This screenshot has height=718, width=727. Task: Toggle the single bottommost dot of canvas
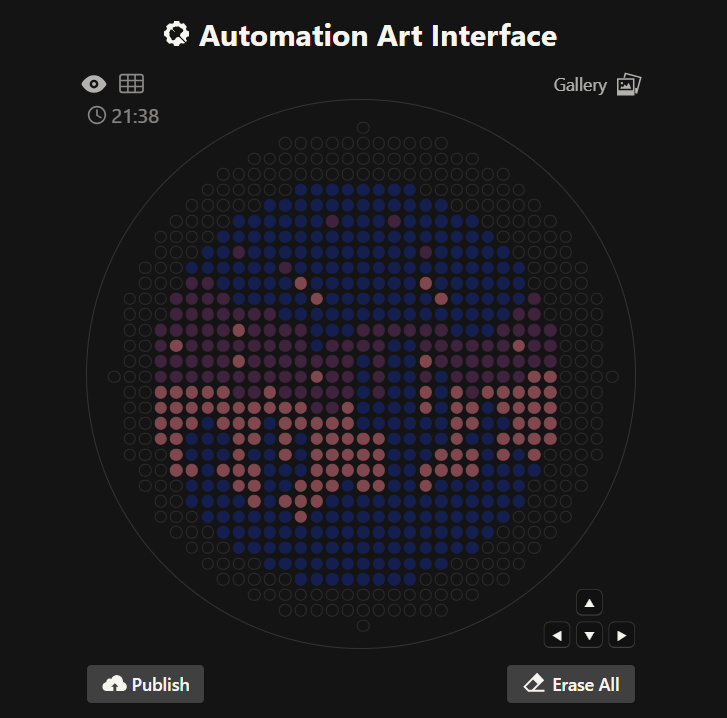[363, 625]
